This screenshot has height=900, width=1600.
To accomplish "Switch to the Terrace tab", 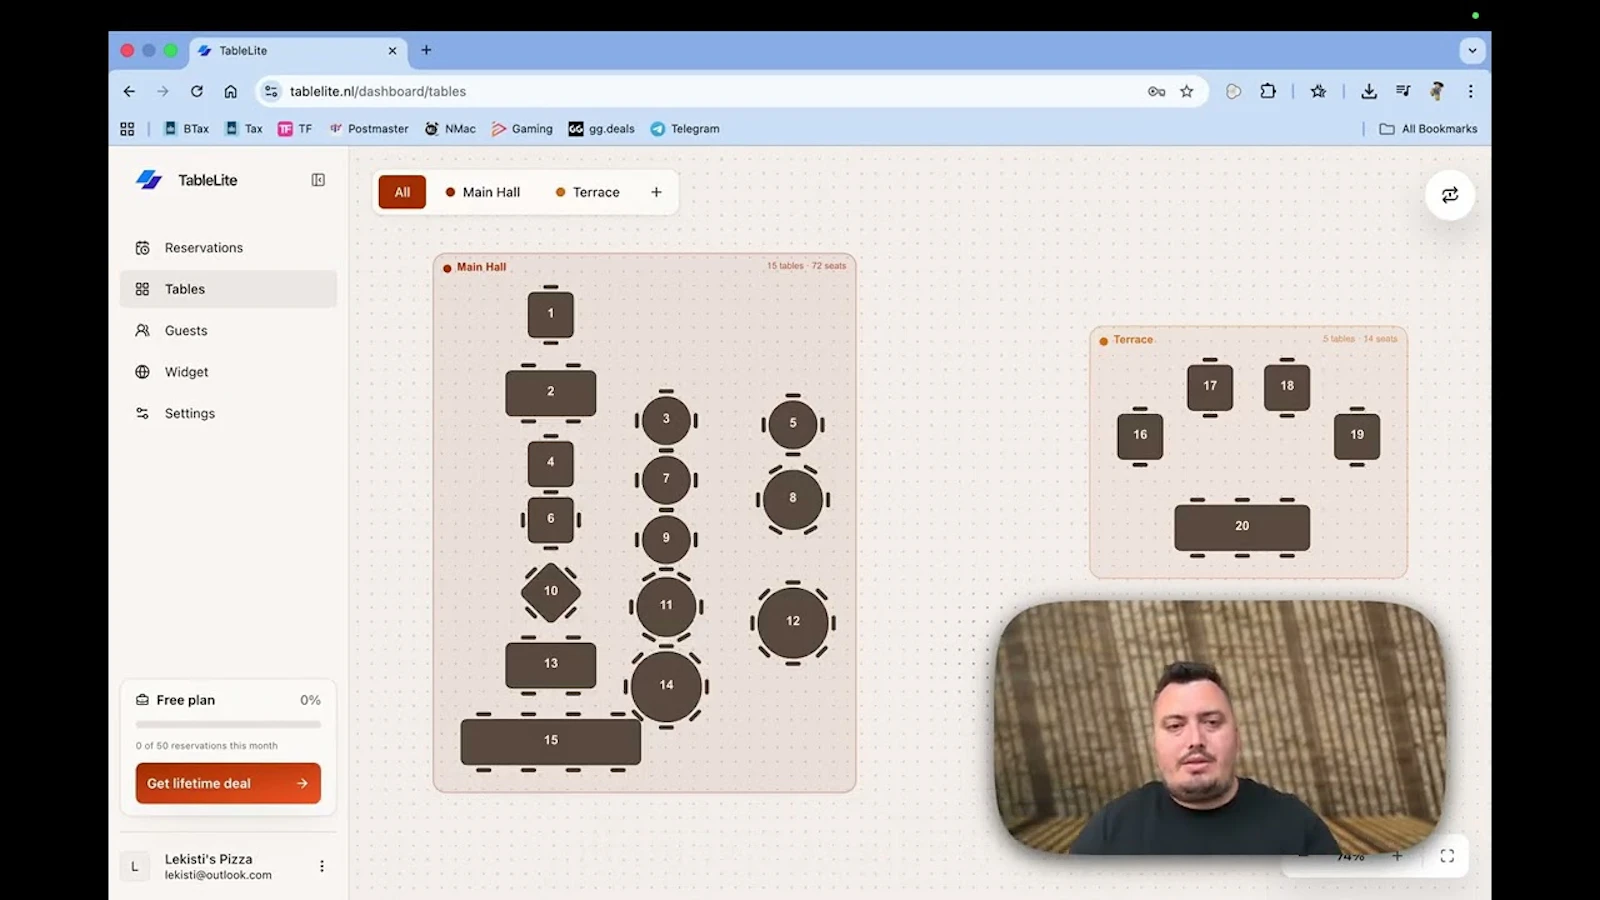I will pos(588,192).
